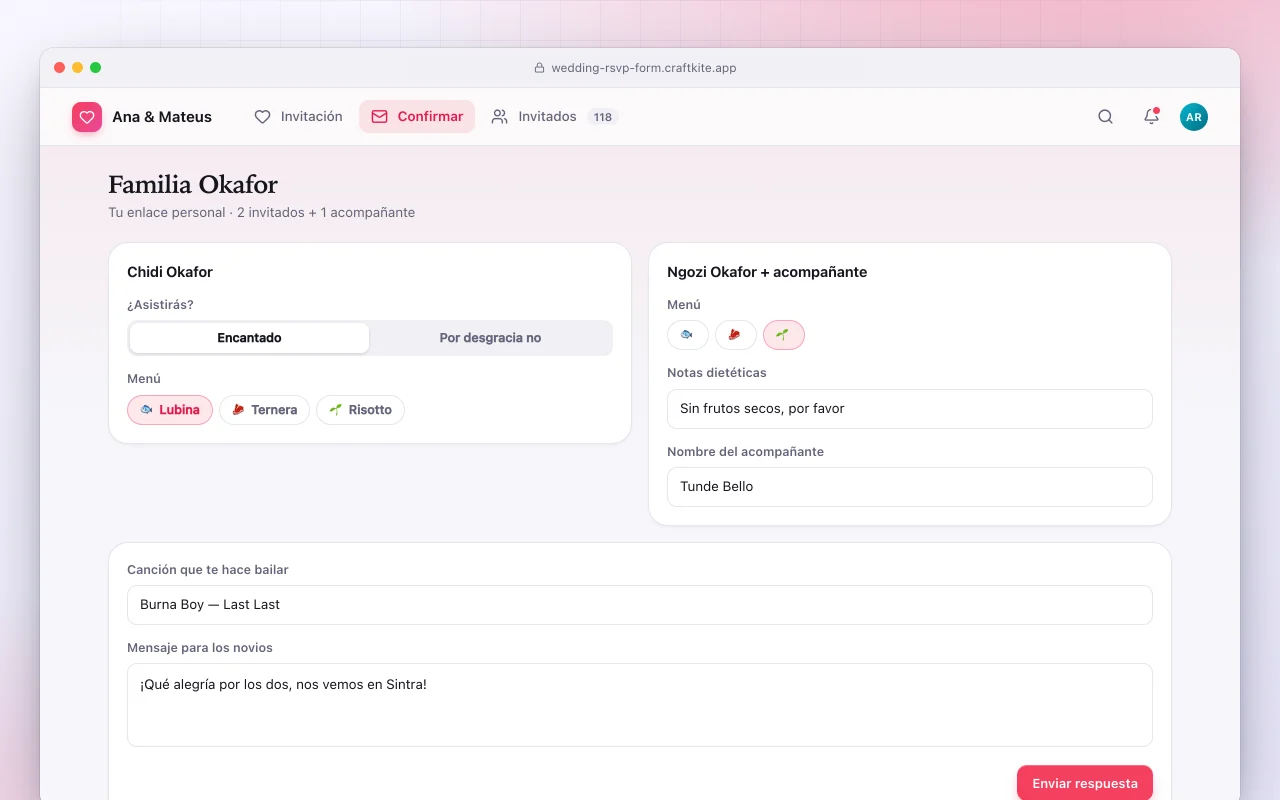The width and height of the screenshot is (1280, 800).
Task: Select Por desgracia no option
Action: coord(490,338)
